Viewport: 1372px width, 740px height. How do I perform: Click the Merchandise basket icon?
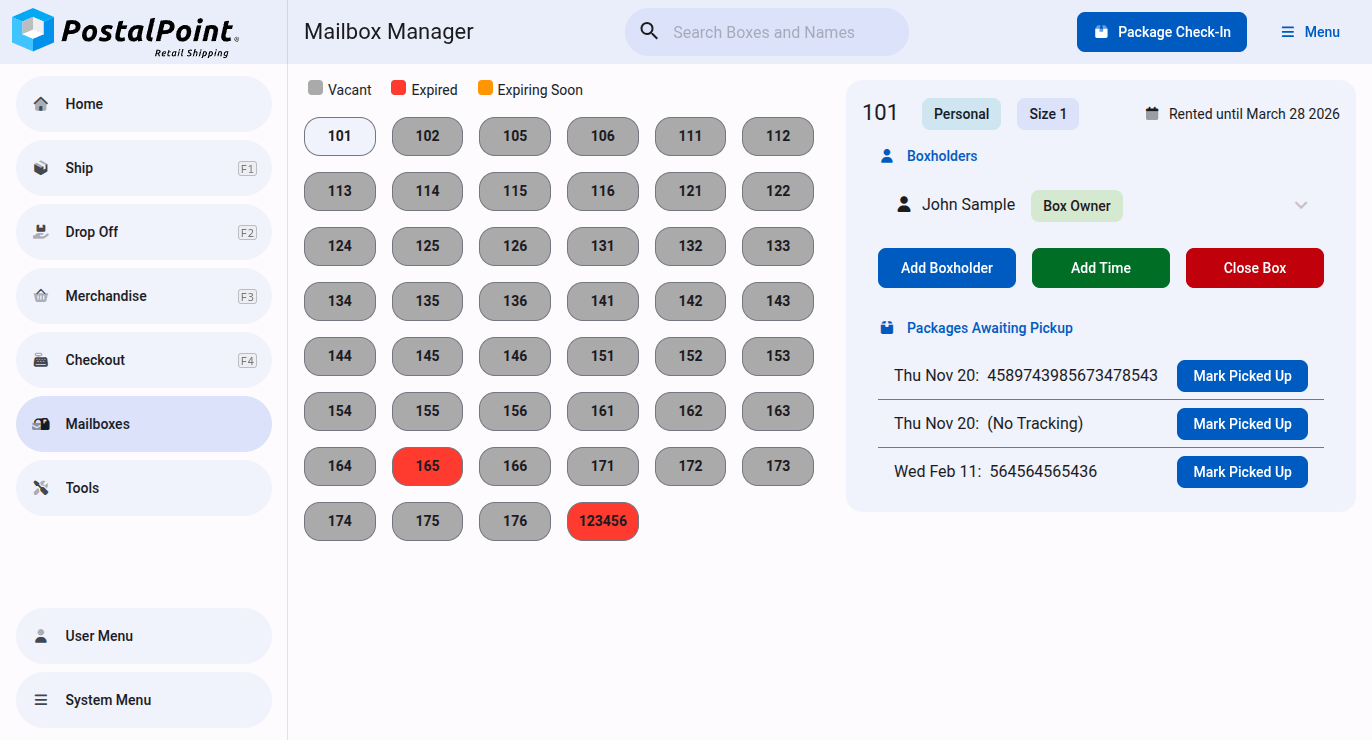[x=41, y=296]
